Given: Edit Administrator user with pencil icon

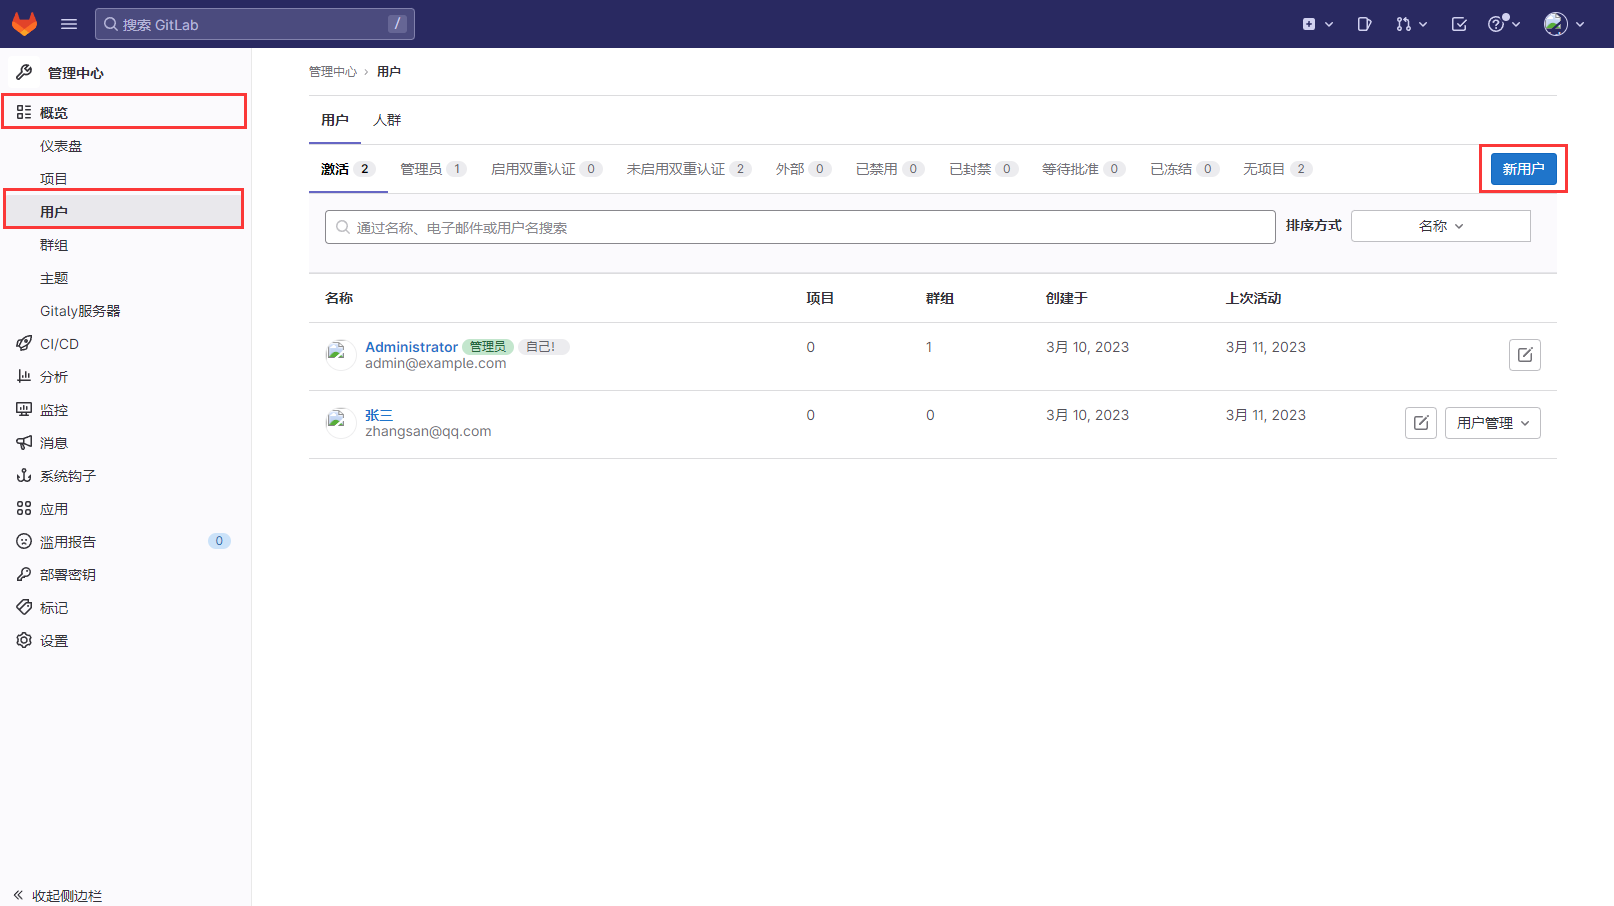Looking at the screenshot, I should pyautogui.click(x=1524, y=355).
